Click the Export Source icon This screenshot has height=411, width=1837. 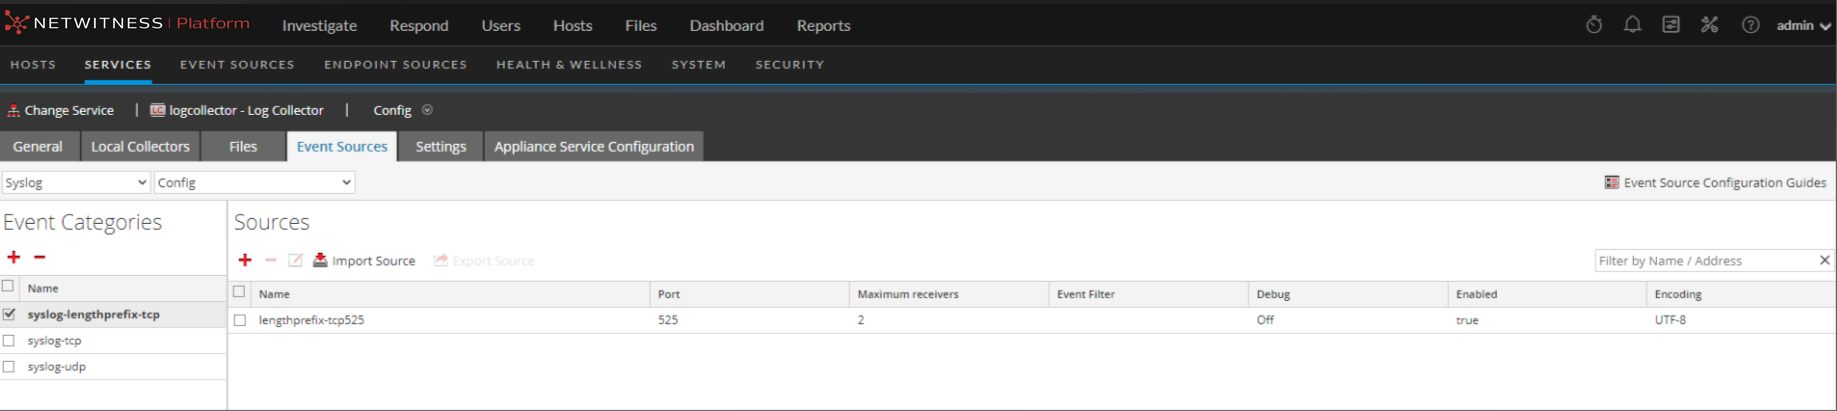(x=441, y=260)
